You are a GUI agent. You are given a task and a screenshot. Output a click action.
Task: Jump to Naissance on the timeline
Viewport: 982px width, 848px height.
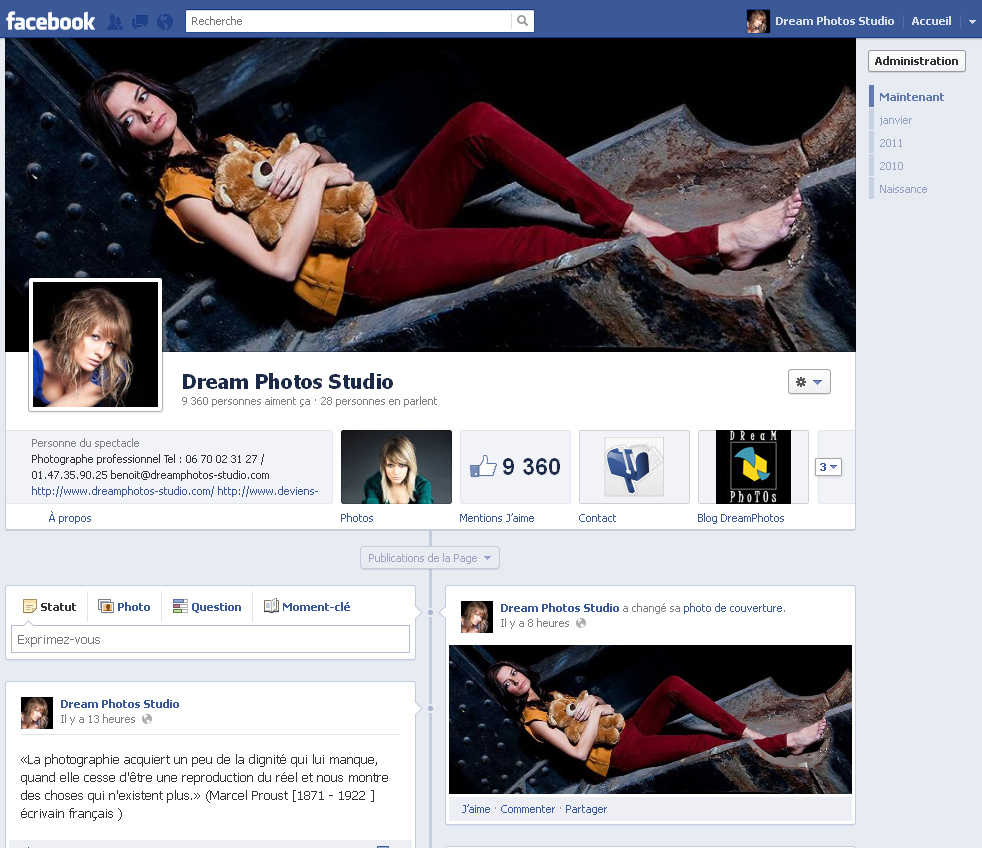click(903, 189)
